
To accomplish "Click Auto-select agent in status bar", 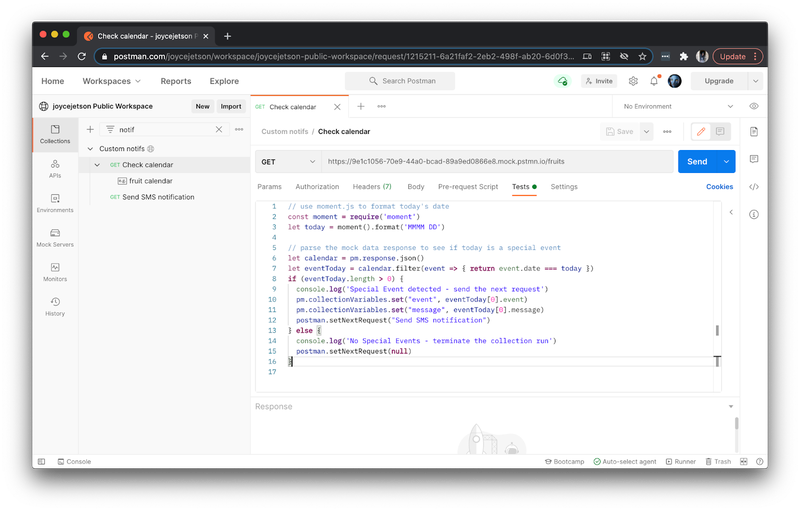I will pos(624,462).
